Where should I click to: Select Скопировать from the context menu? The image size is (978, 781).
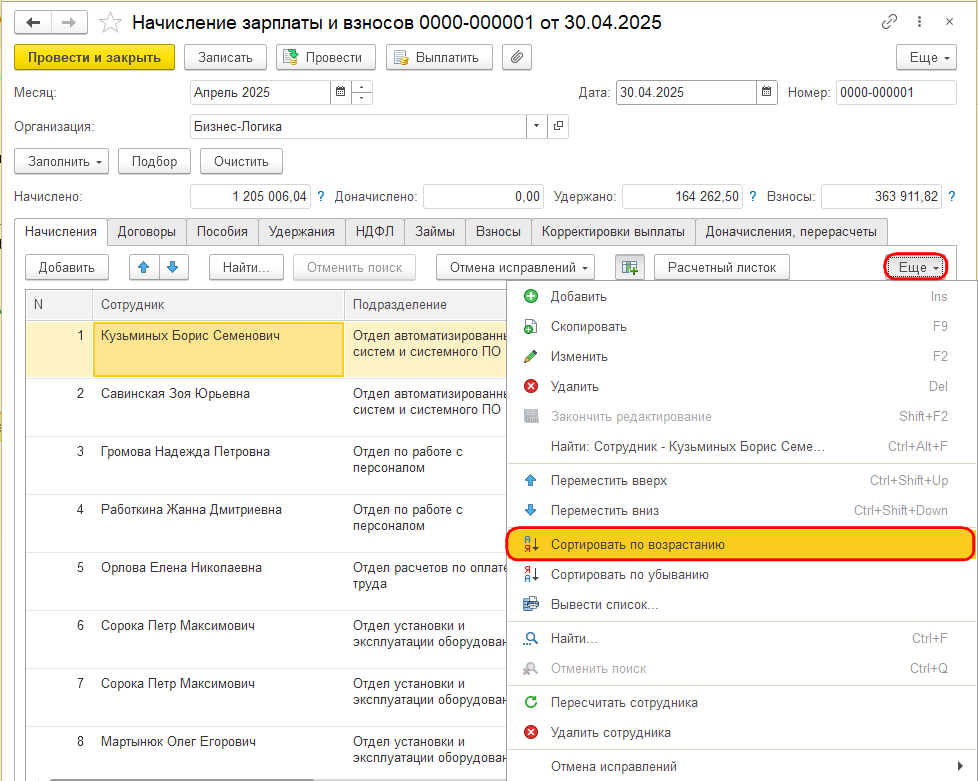click(x=742, y=326)
